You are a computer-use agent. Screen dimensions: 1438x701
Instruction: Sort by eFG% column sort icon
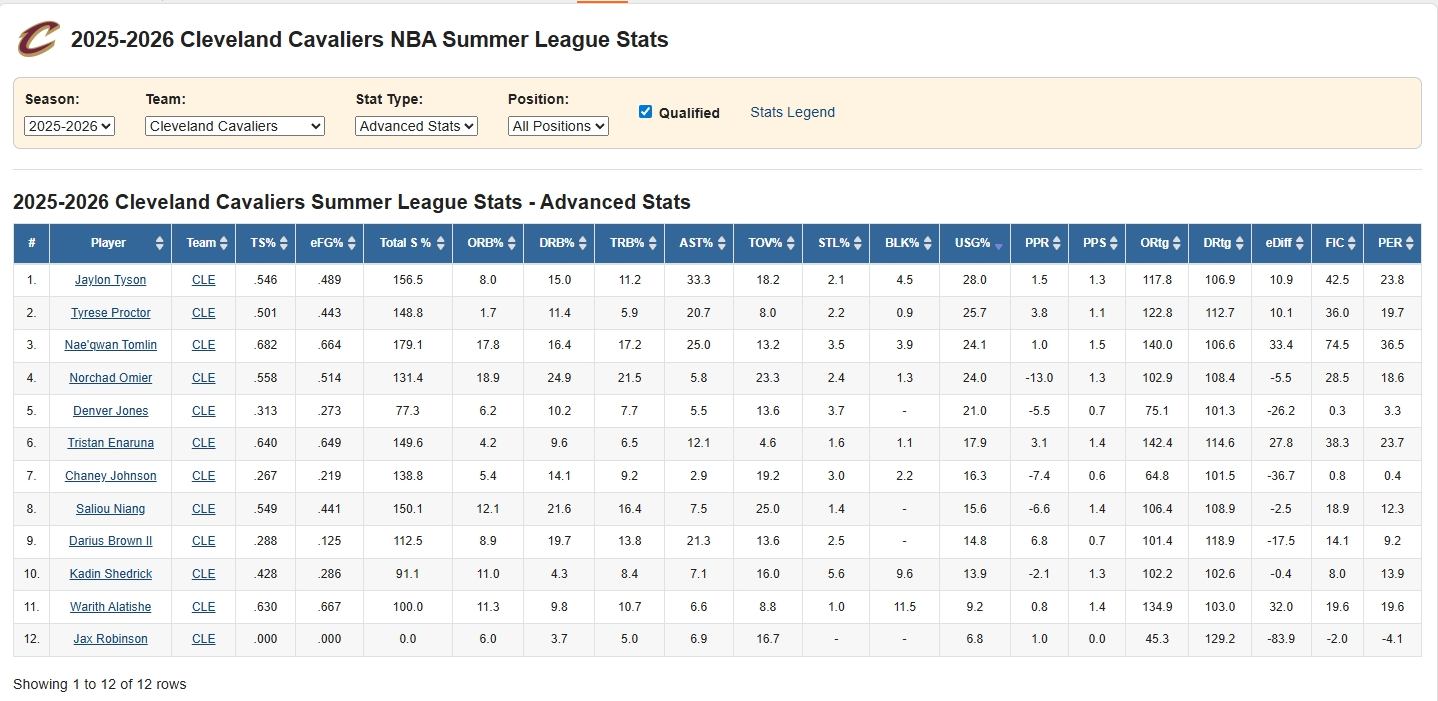point(351,243)
